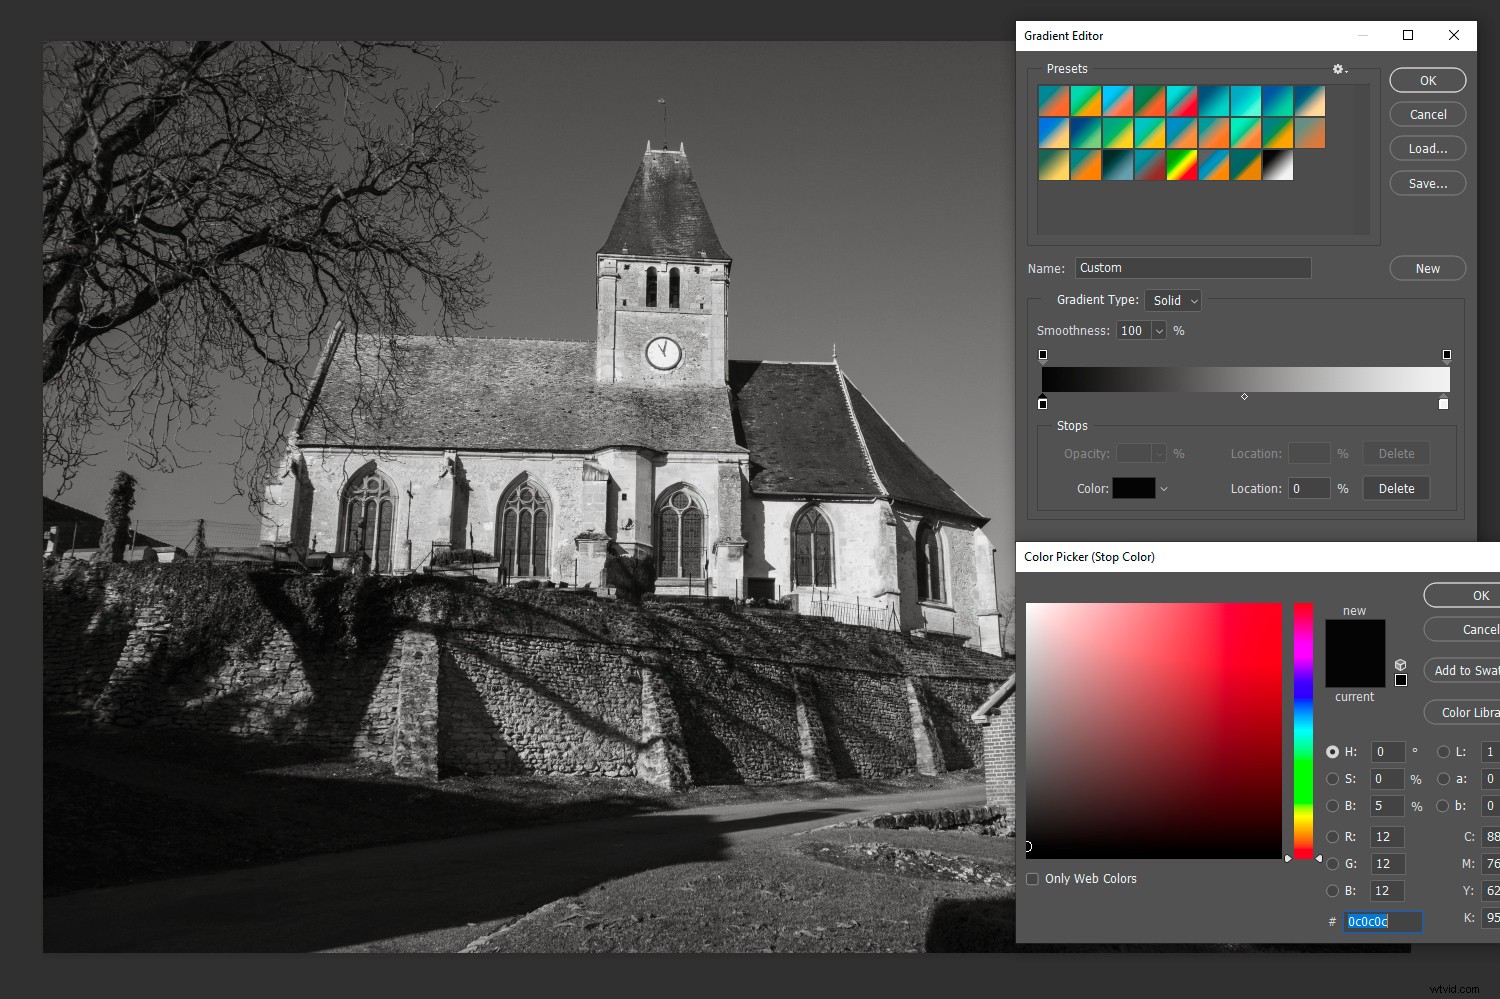
Task: Select the left opacity stop above gradient bar
Action: point(1043,354)
